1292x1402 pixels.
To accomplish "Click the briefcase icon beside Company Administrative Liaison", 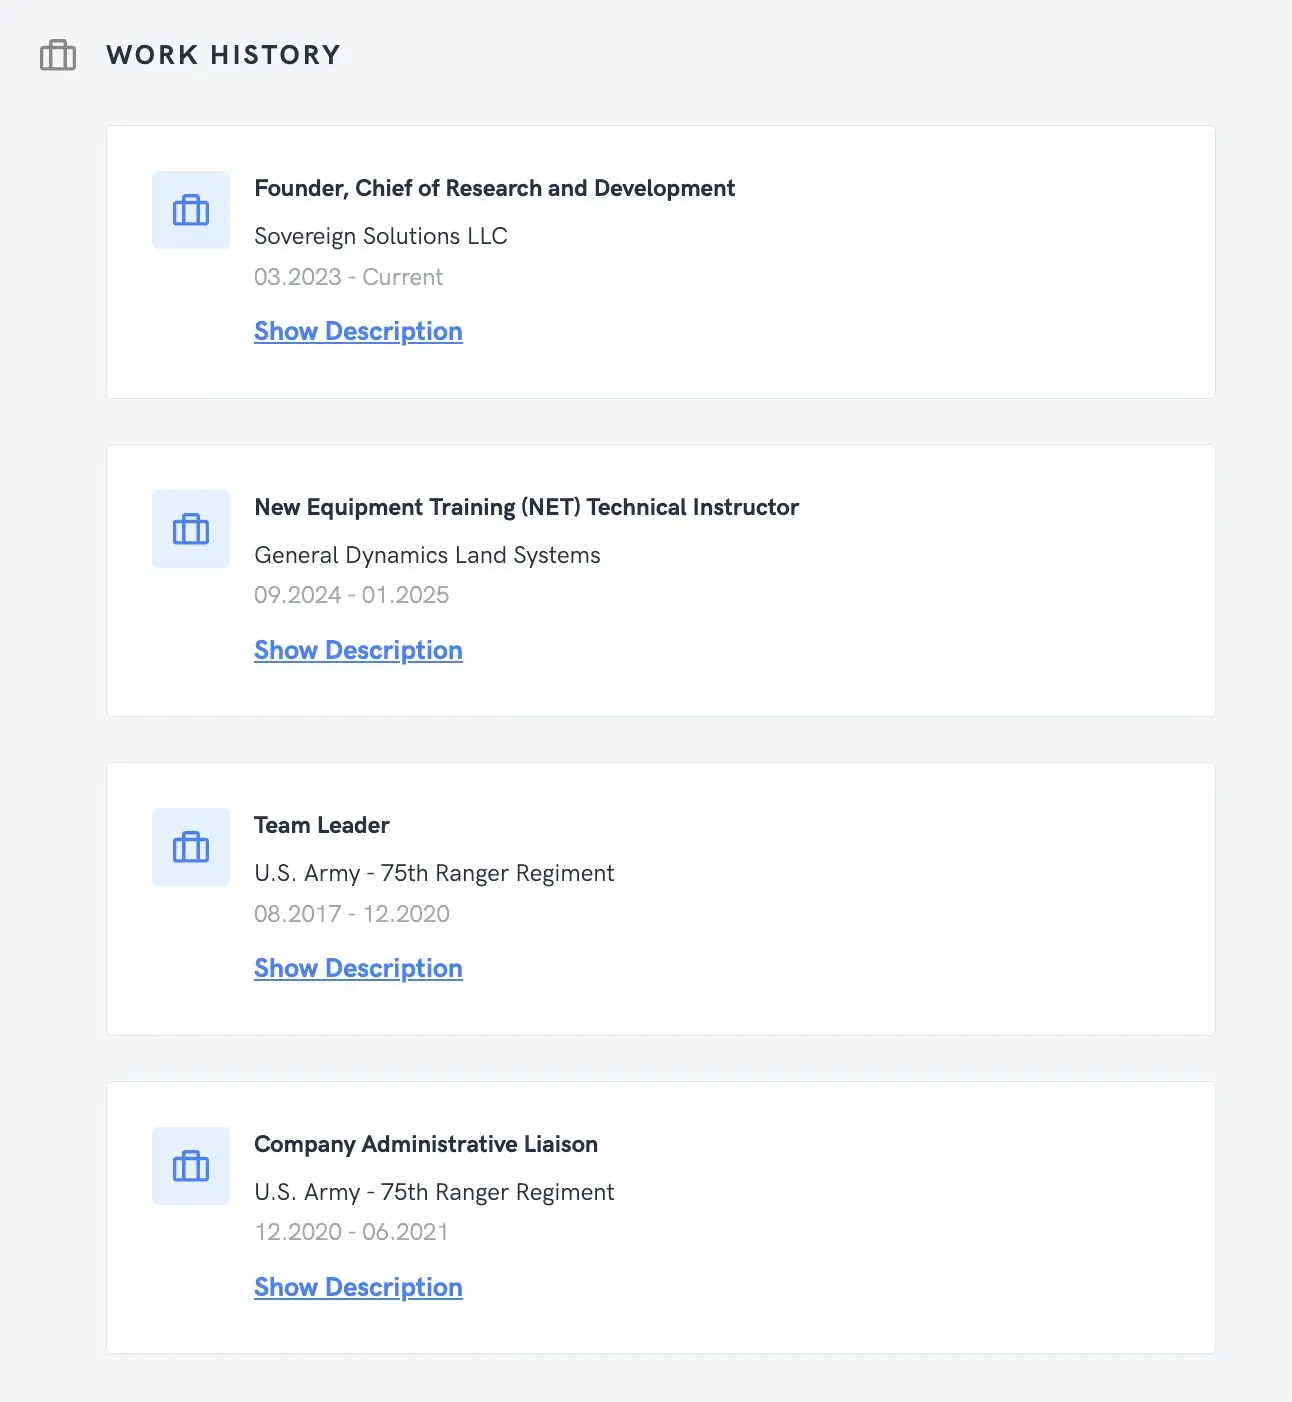I will coord(191,1166).
